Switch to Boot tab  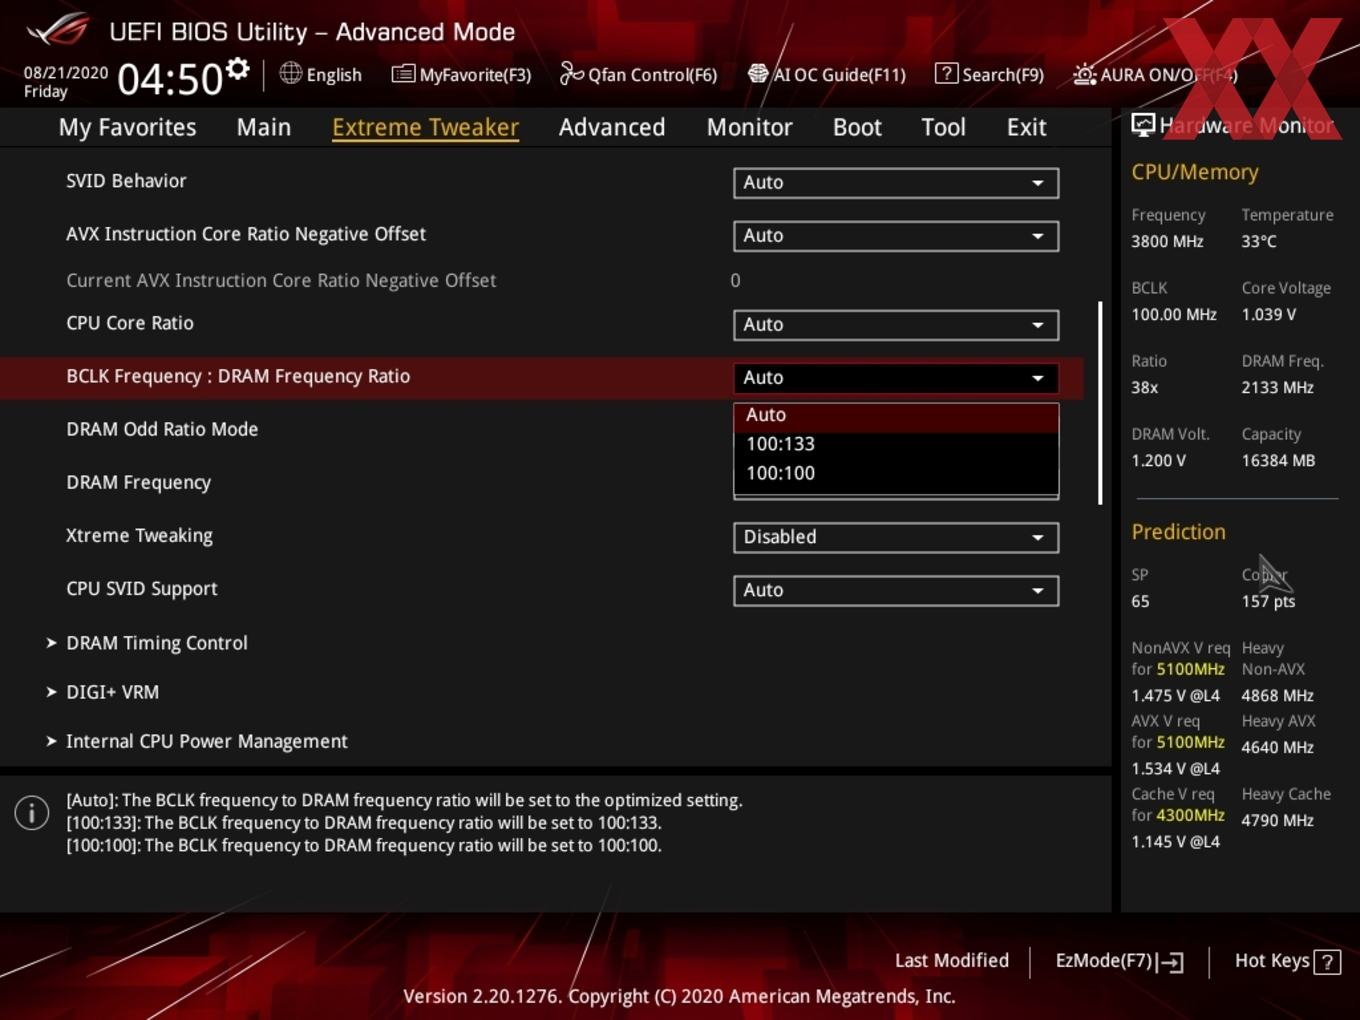click(x=857, y=127)
